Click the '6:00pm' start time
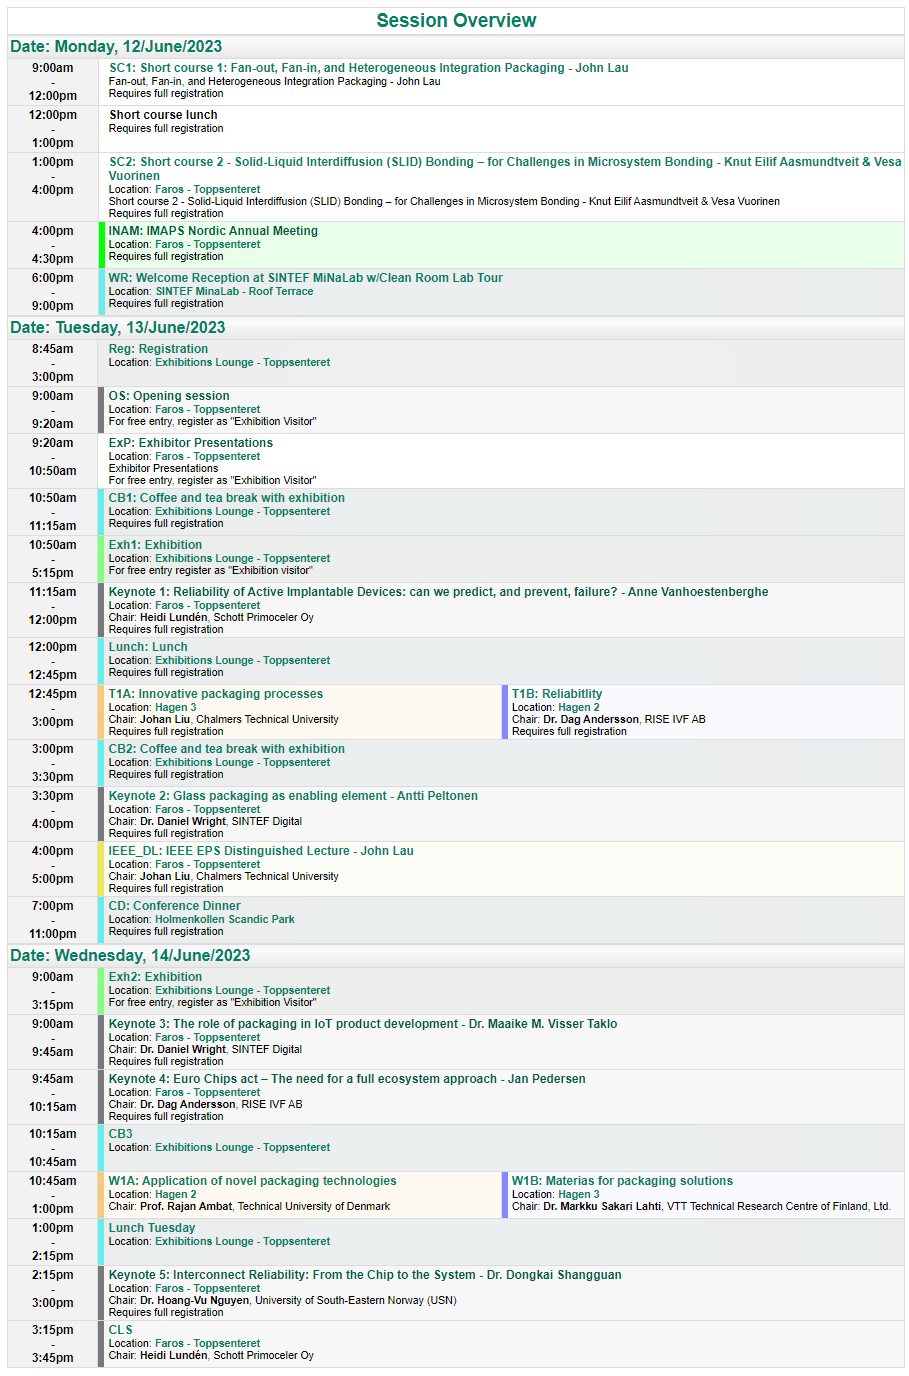The height and width of the screenshot is (1376, 909). coord(52,278)
